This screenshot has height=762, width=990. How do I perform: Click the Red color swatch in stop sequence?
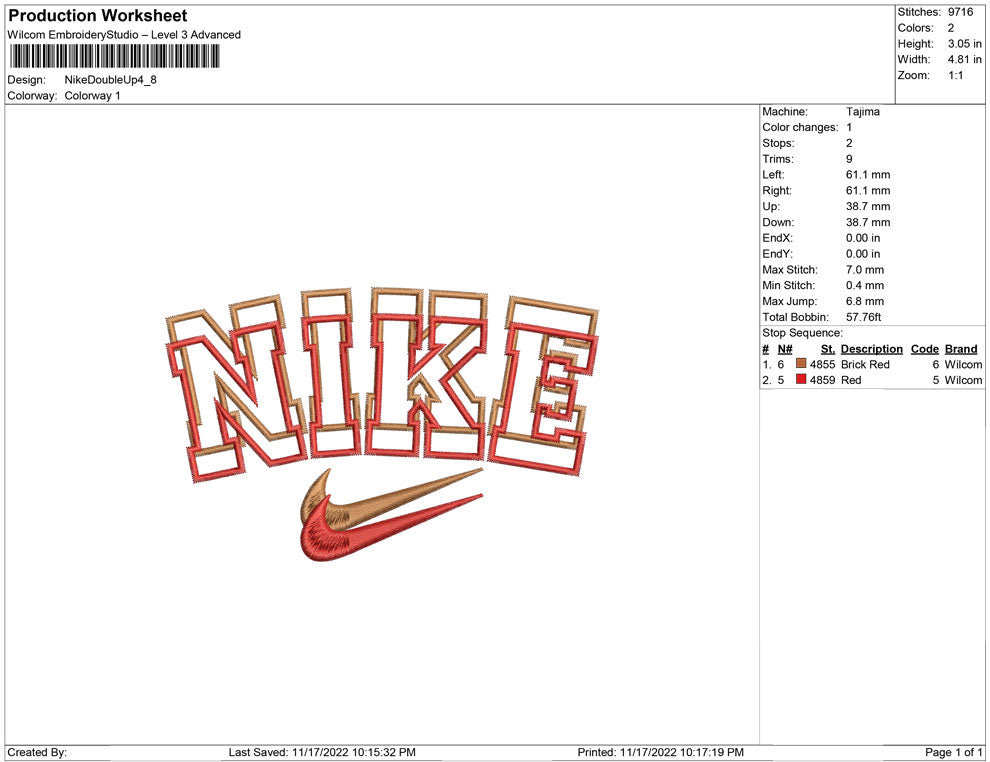pos(801,379)
